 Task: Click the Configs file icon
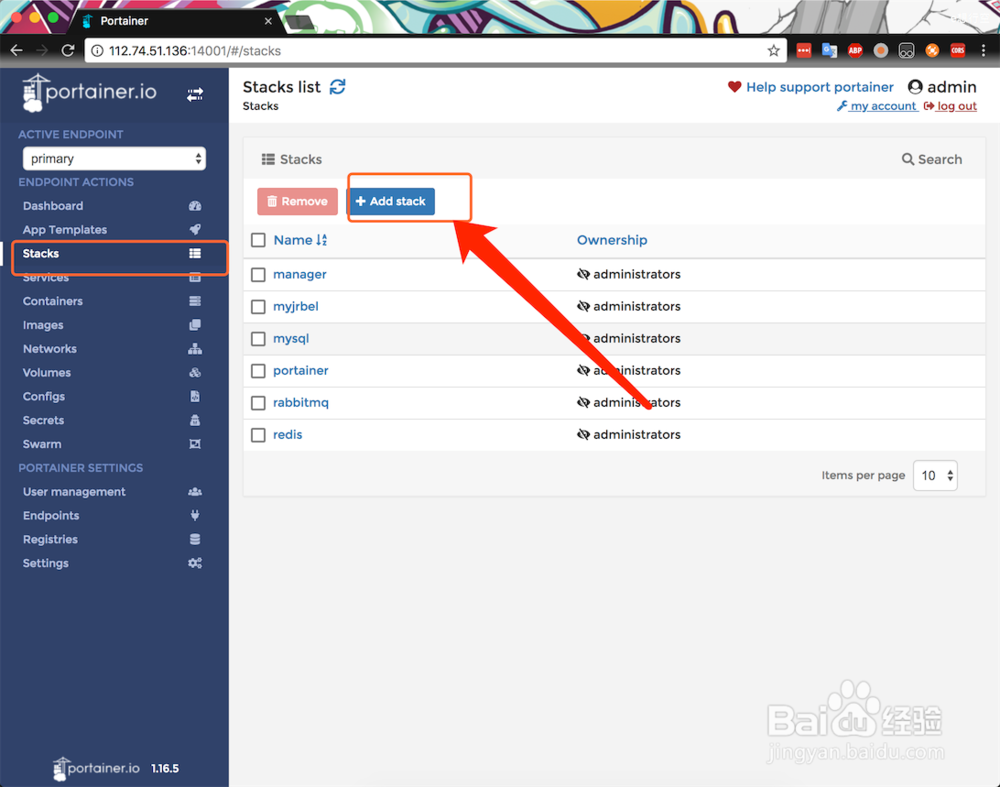(x=195, y=396)
